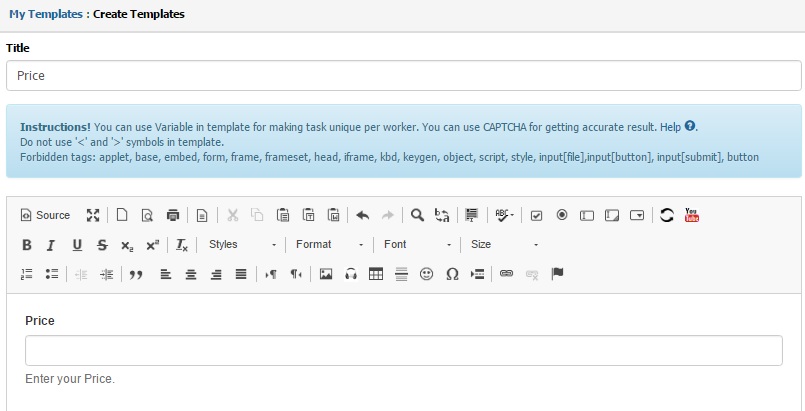This screenshot has width=805, height=411.
Task: Click the Remove Format icon
Action: pos(182,245)
